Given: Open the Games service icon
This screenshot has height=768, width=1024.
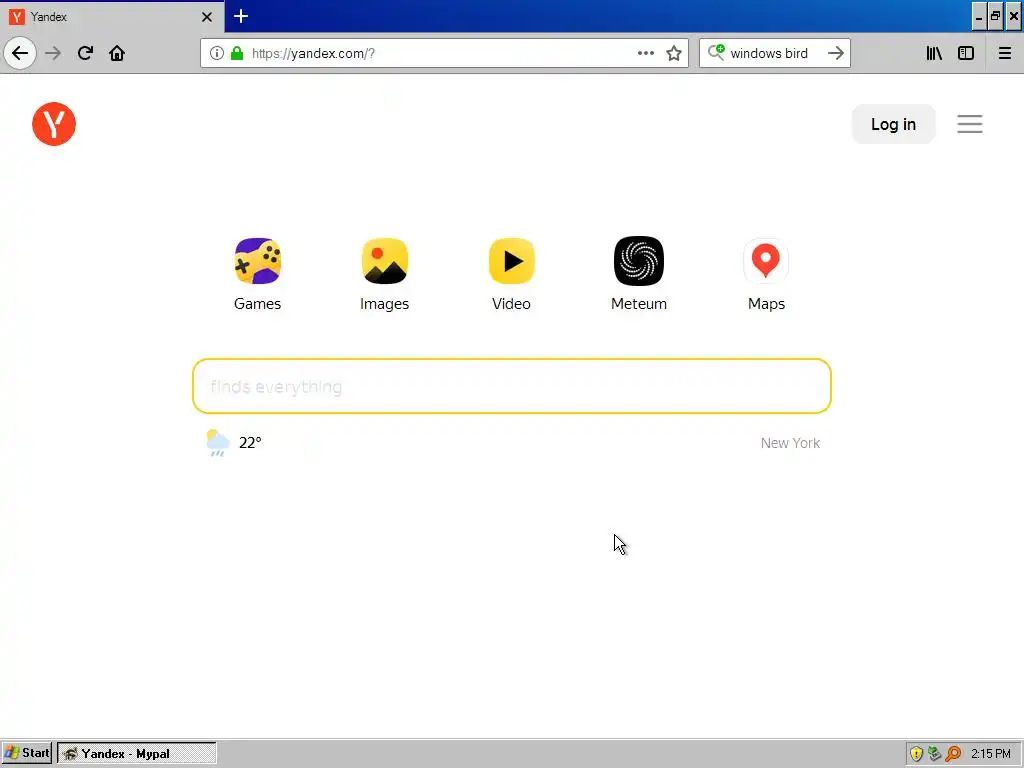Looking at the screenshot, I should [x=257, y=261].
